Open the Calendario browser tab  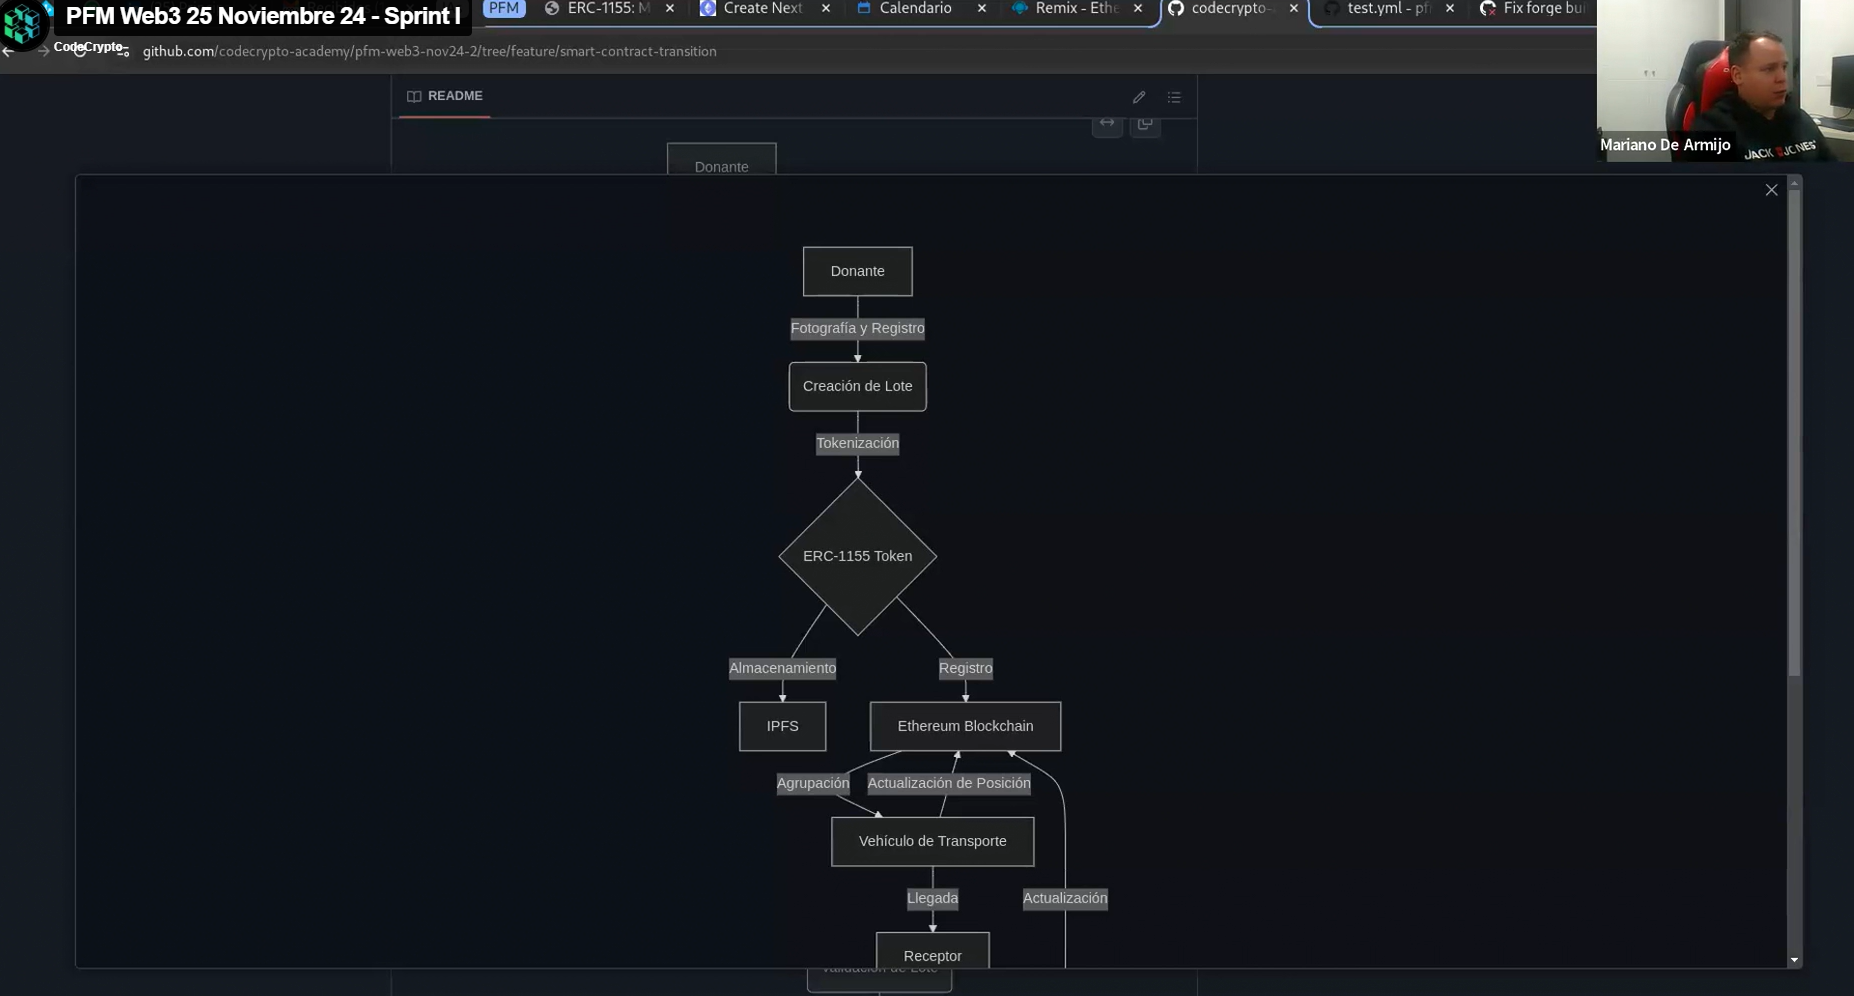pyautogui.click(x=915, y=8)
